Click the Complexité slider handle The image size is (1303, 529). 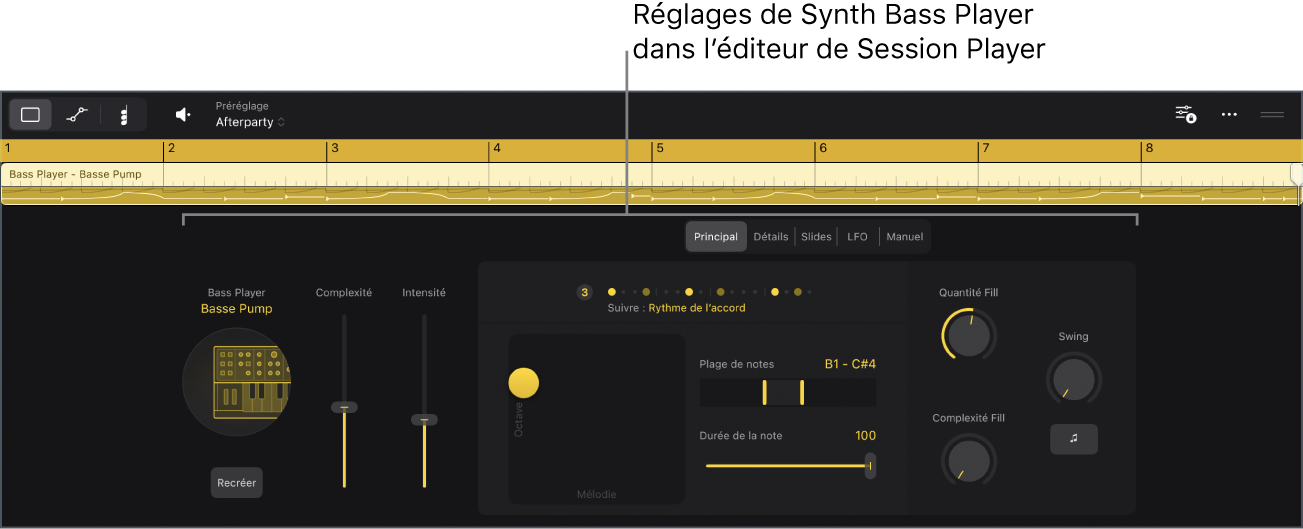(x=344, y=408)
